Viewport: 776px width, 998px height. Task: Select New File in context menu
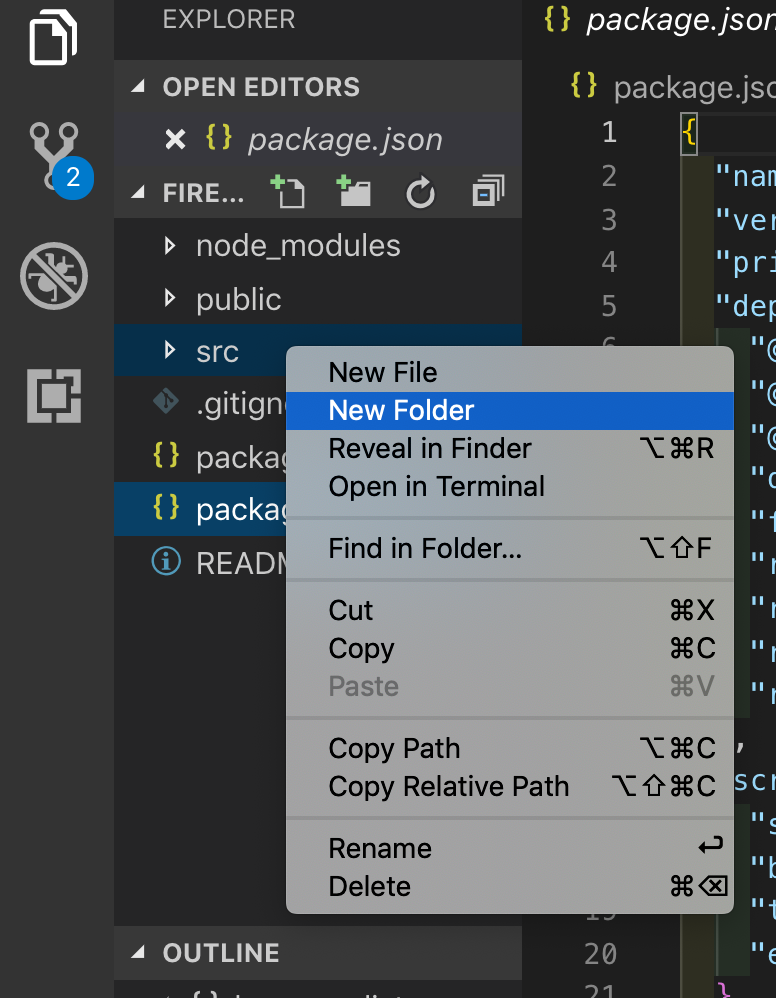(x=383, y=372)
